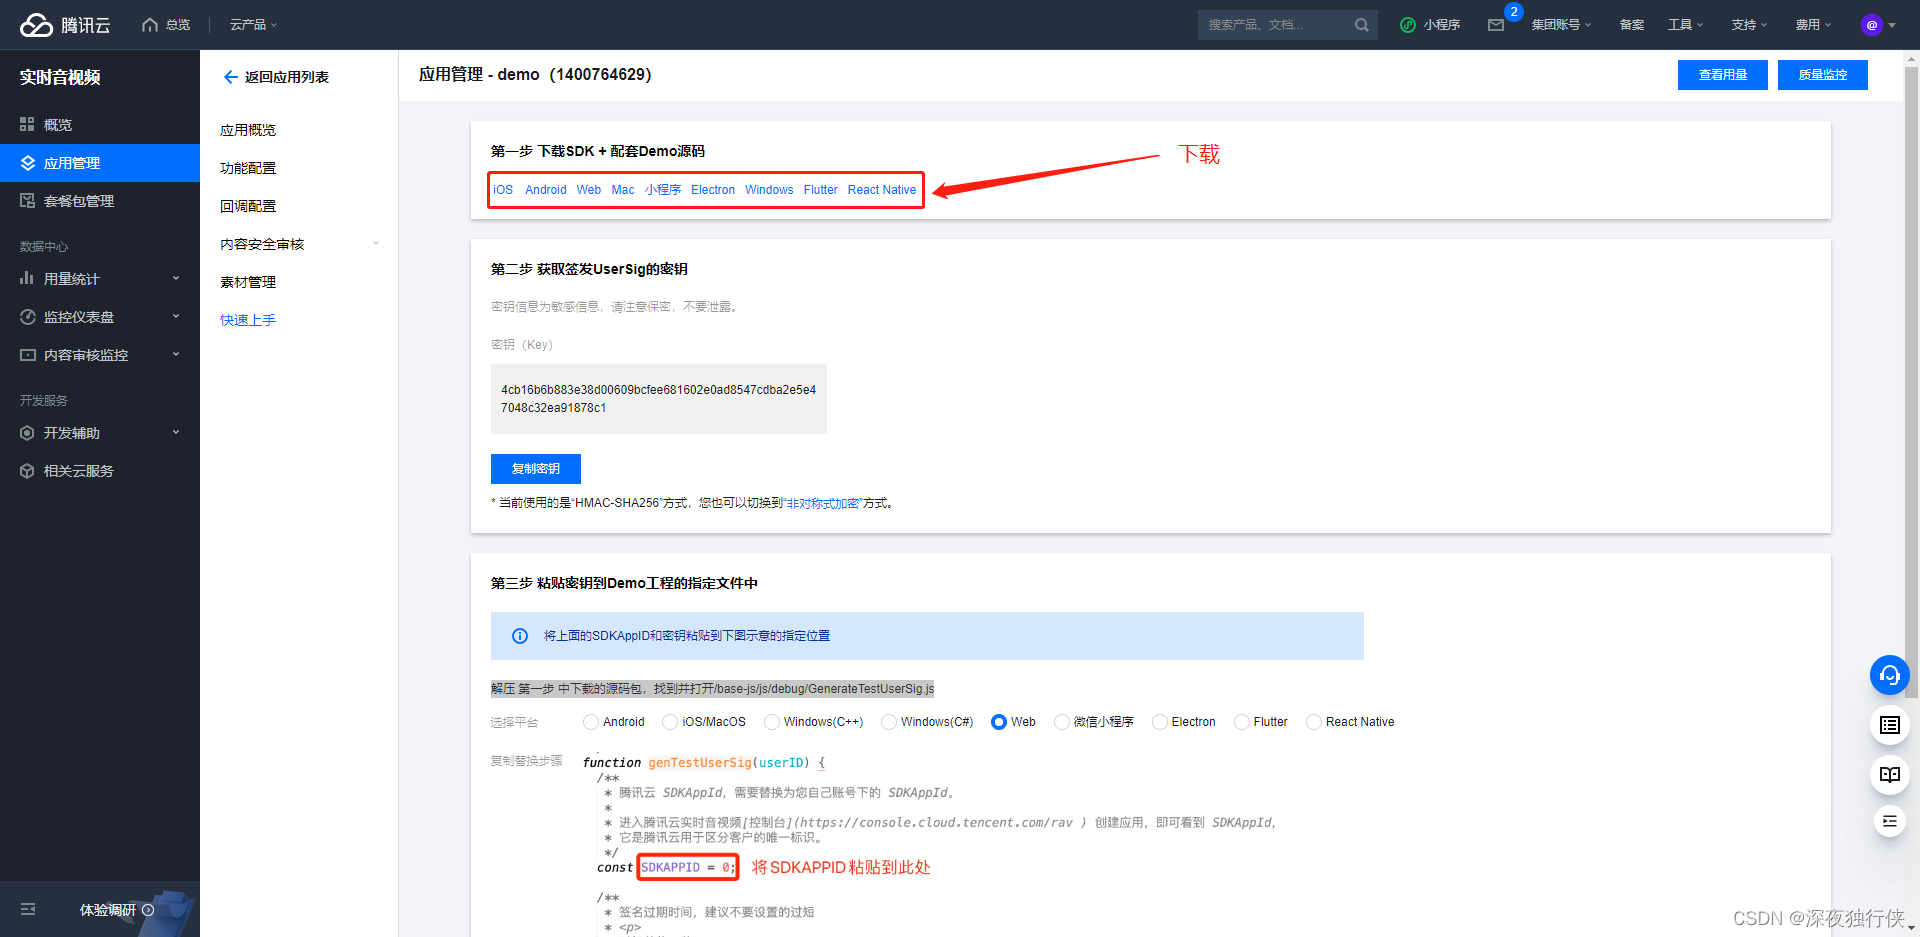Expand the 内容审核监控 sidebar section
Viewport: 1920px width, 937px height.
pos(176,355)
